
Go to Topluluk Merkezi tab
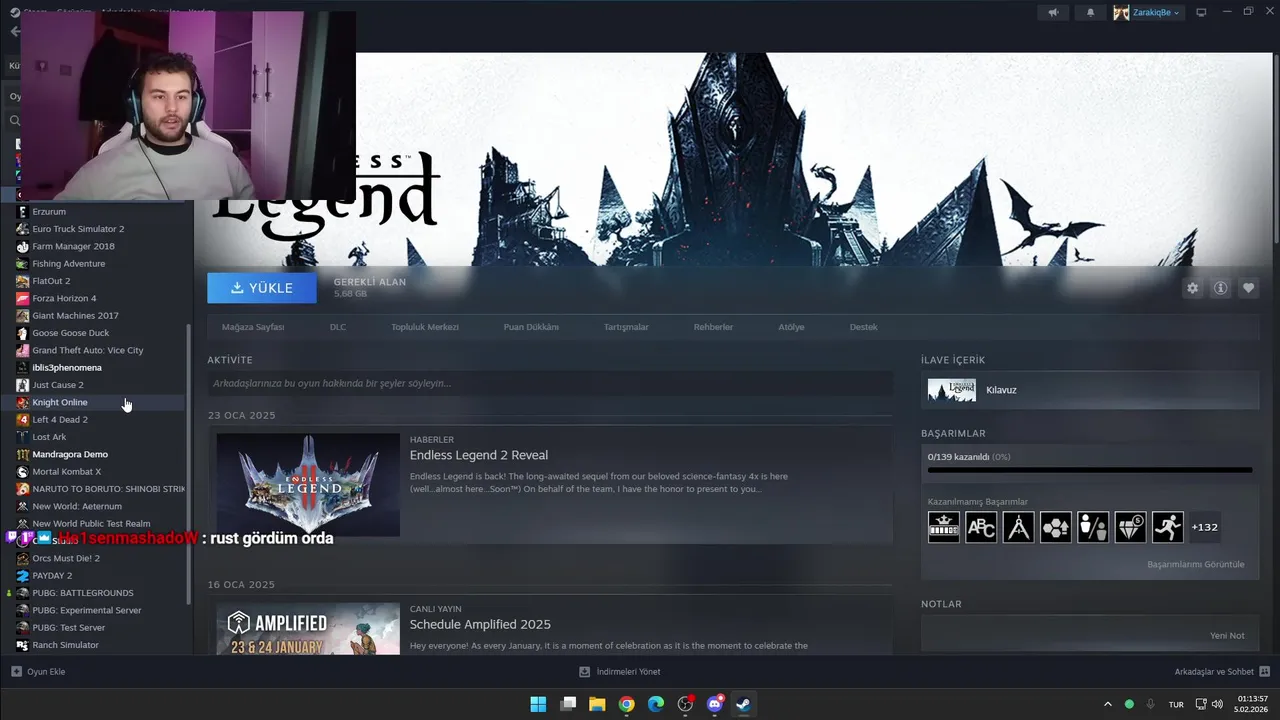[425, 327]
